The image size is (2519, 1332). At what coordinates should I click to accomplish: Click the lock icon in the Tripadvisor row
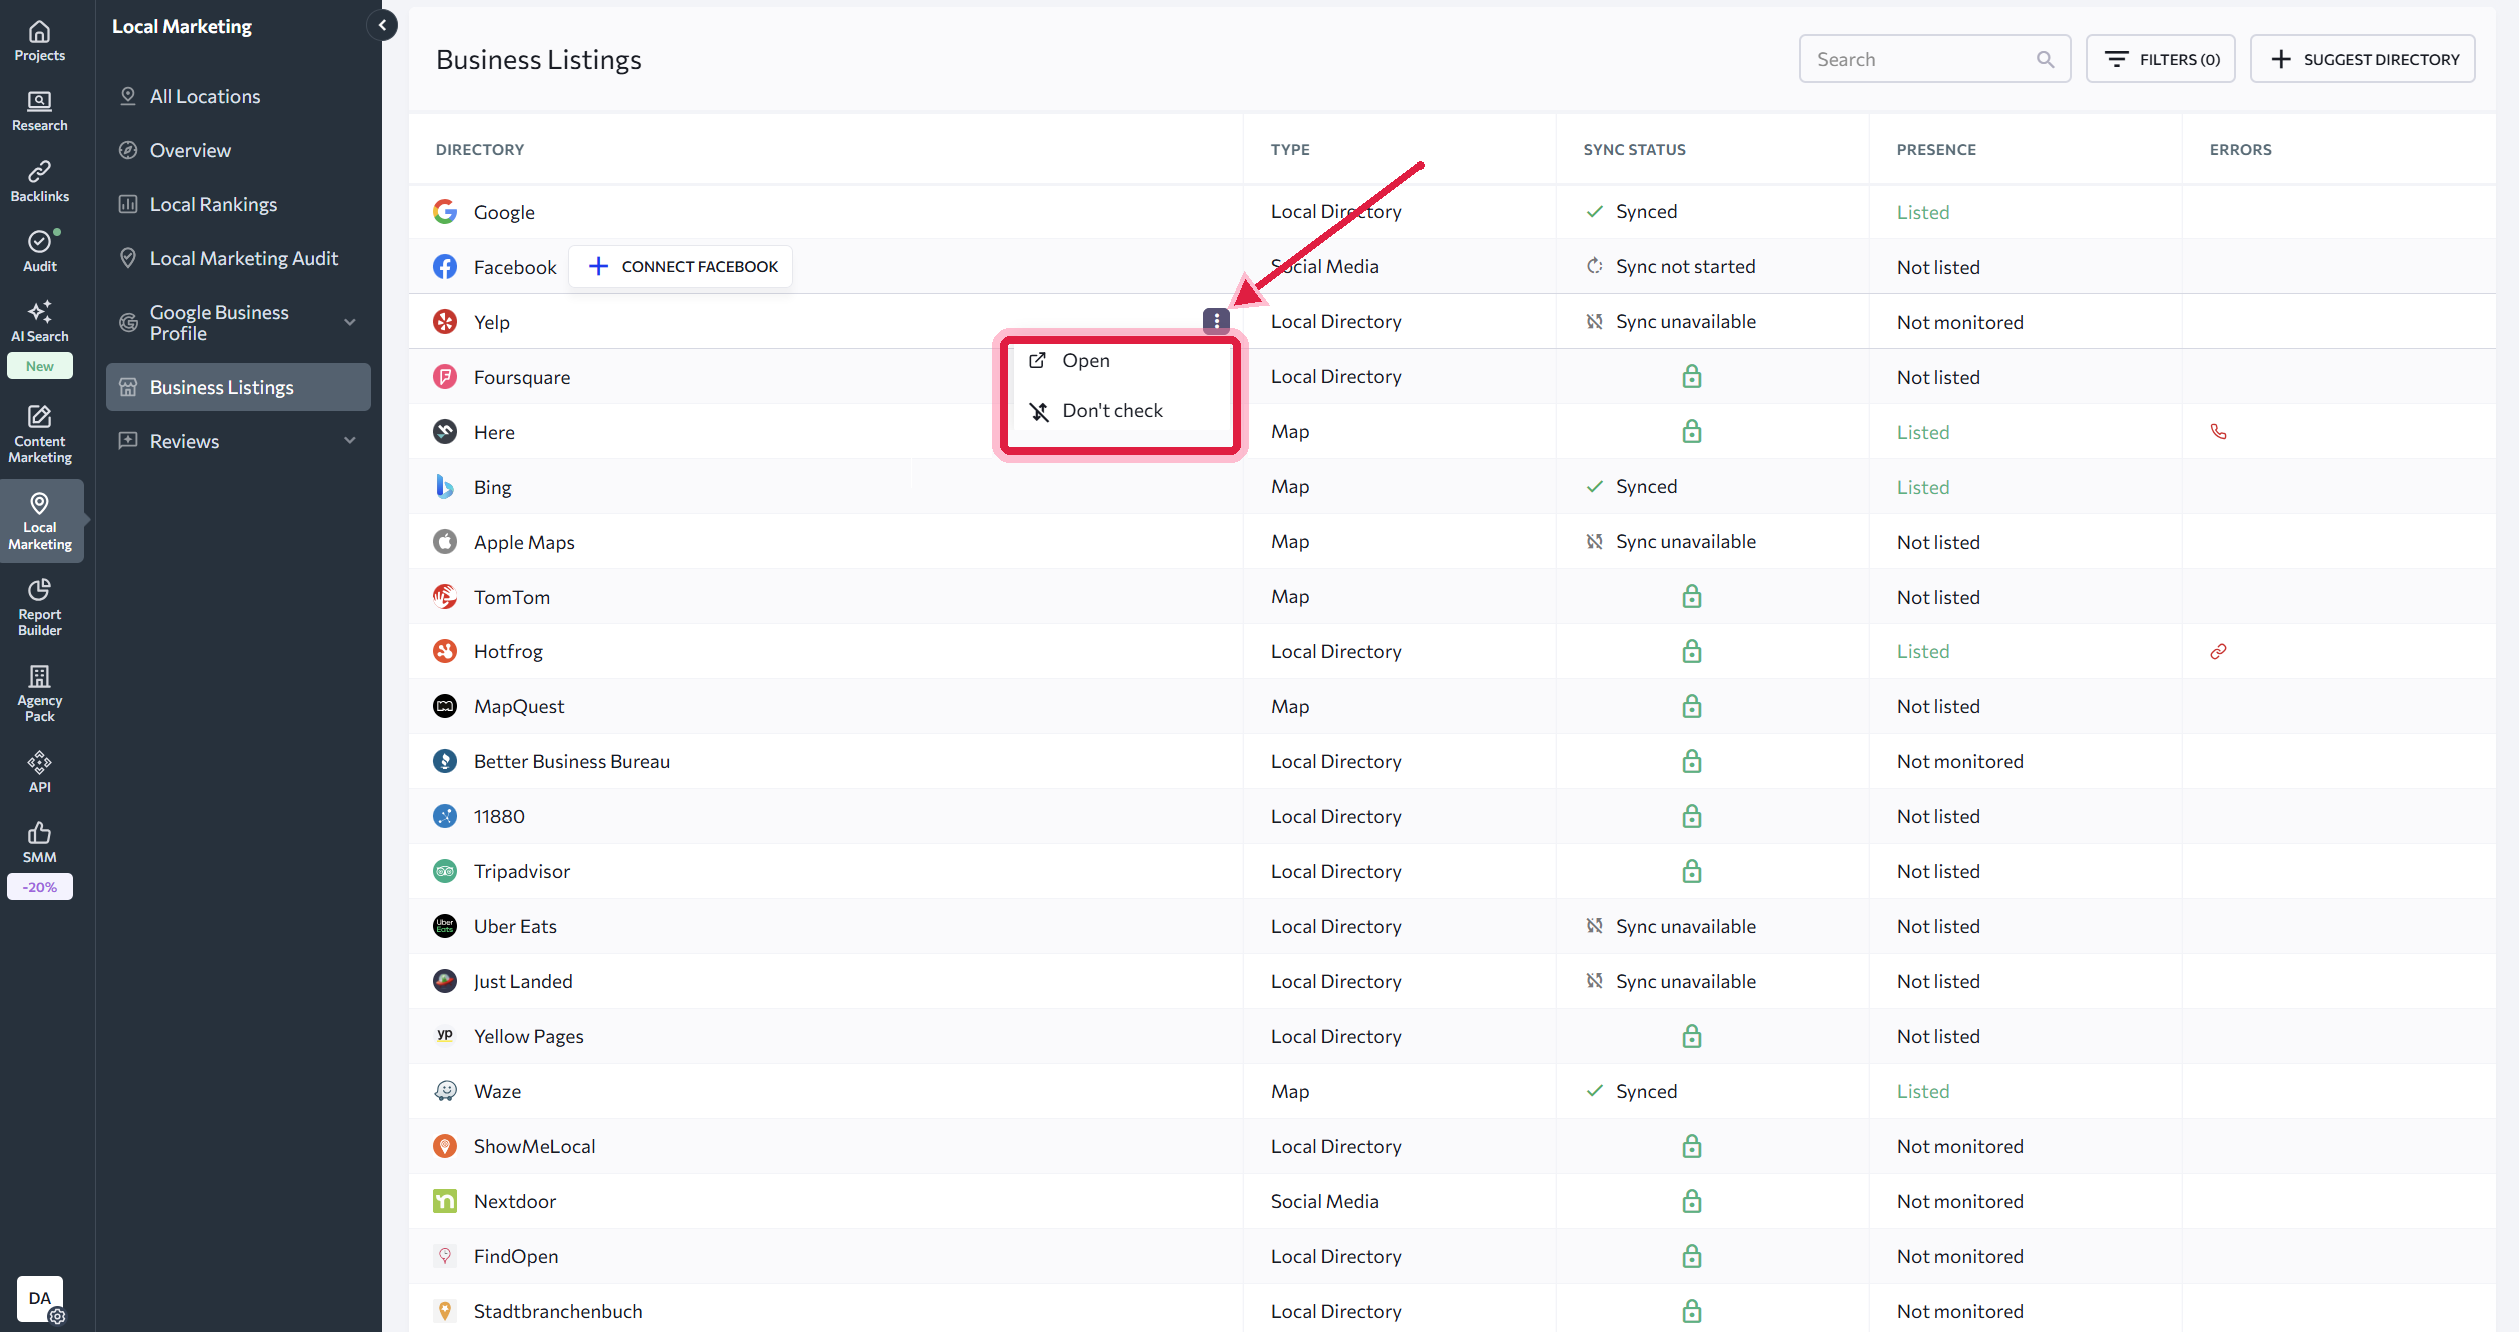coord(1691,871)
